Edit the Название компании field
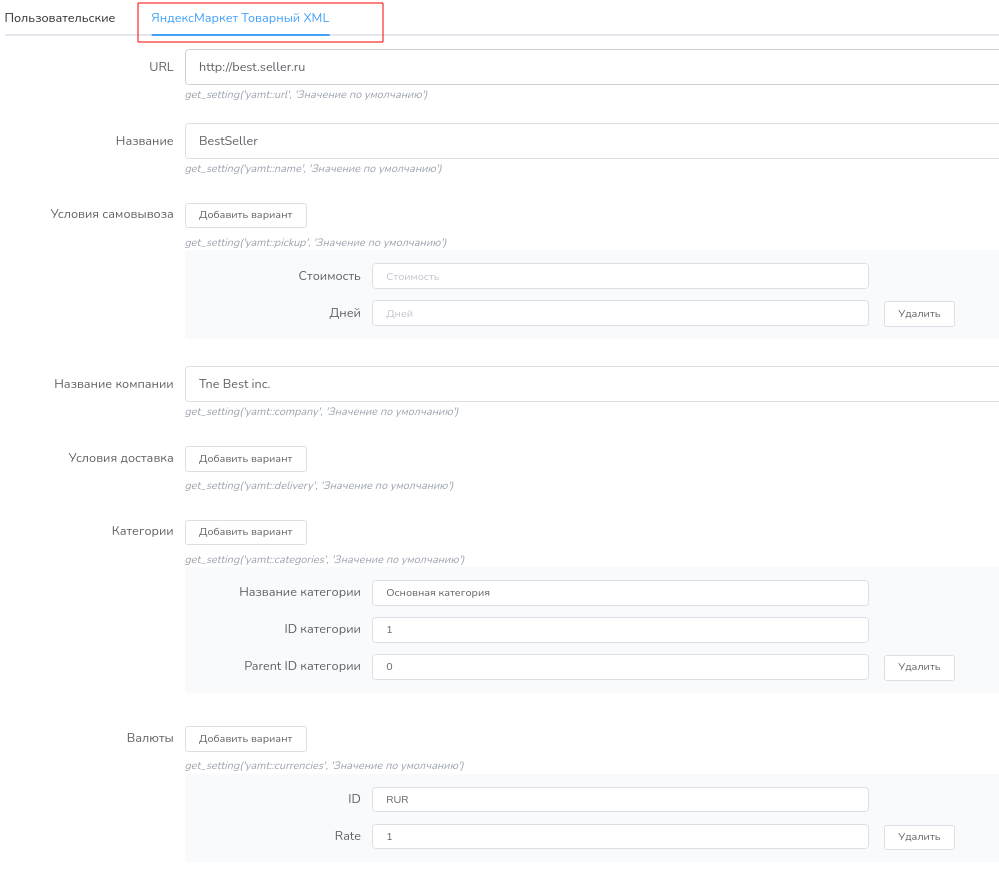999x870 pixels. [592, 384]
